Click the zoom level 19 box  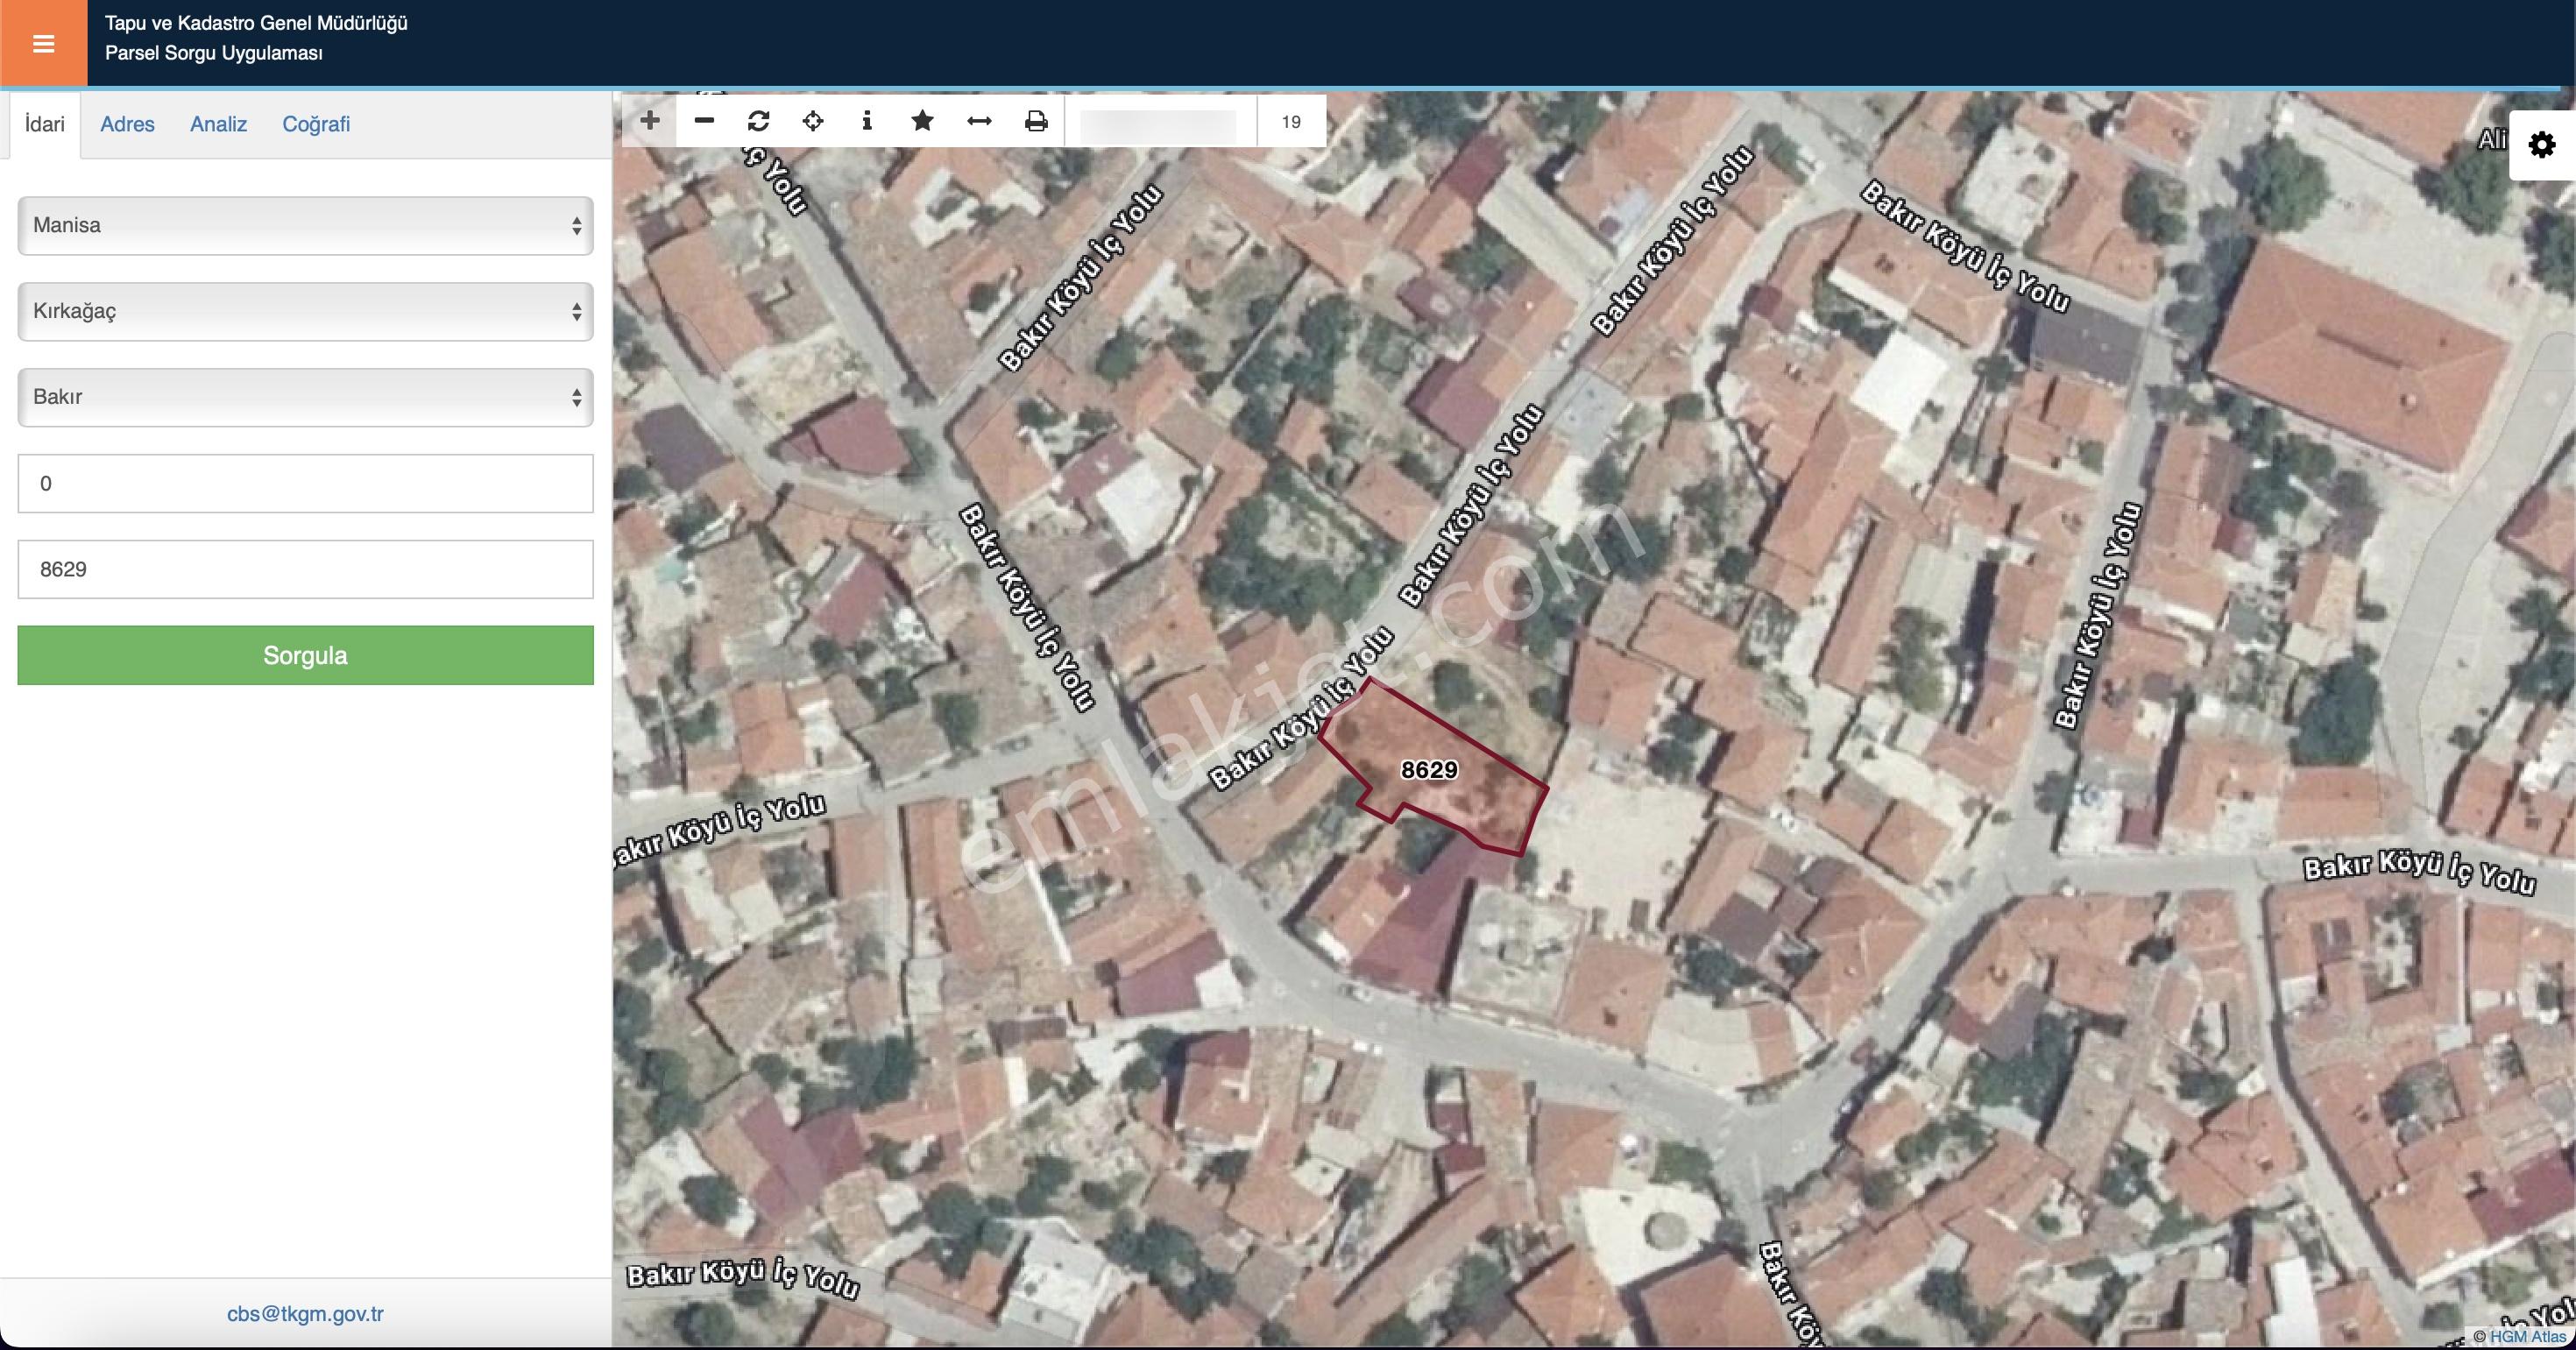point(1291,121)
